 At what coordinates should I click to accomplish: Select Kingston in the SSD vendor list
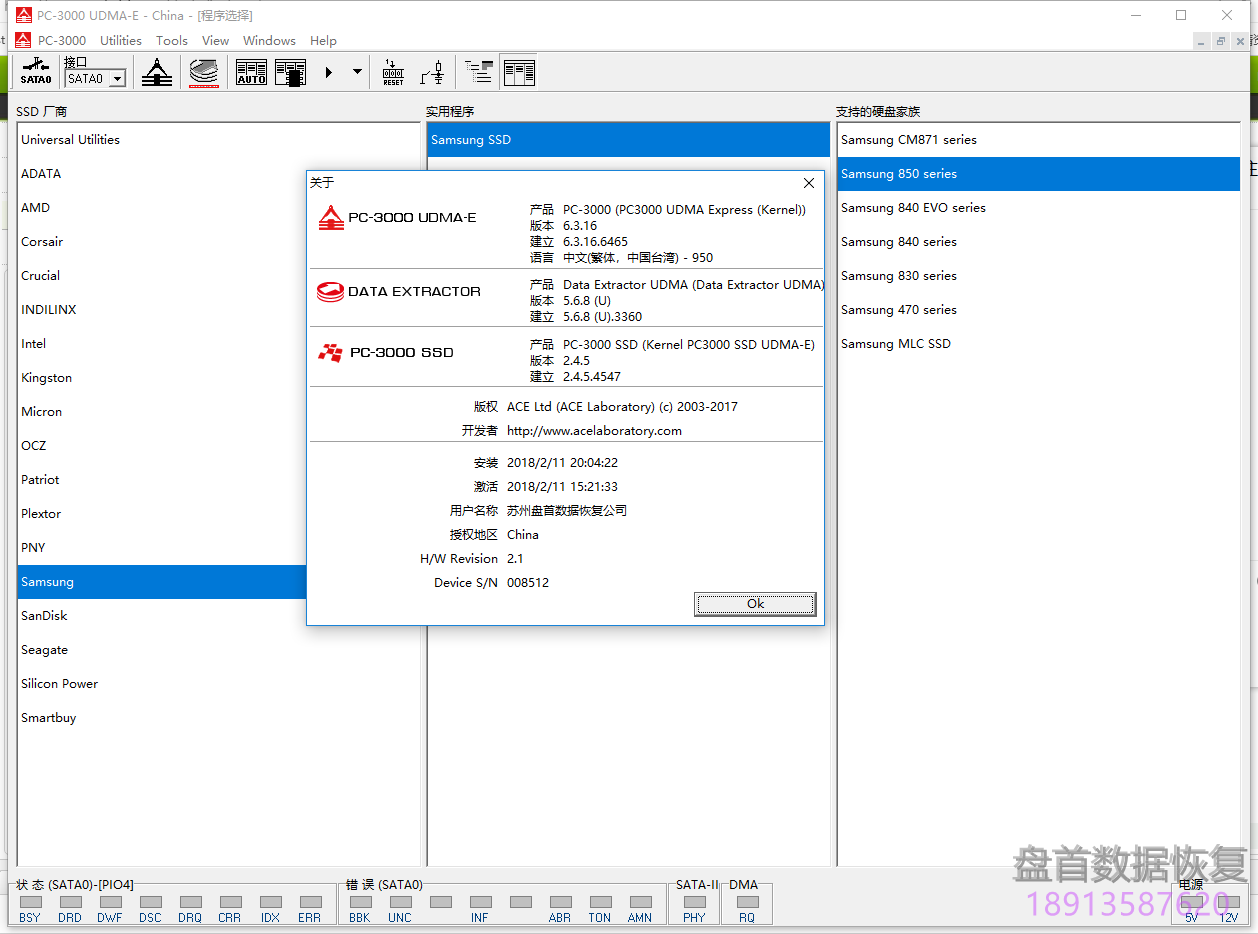click(47, 378)
